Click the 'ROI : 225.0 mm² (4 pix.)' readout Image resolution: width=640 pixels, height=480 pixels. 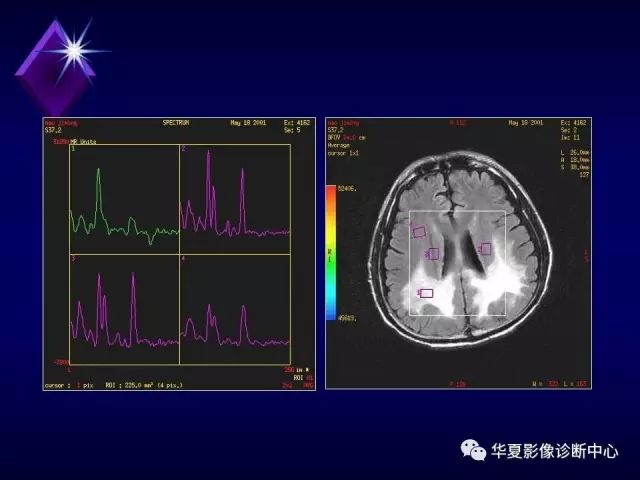tap(144, 385)
